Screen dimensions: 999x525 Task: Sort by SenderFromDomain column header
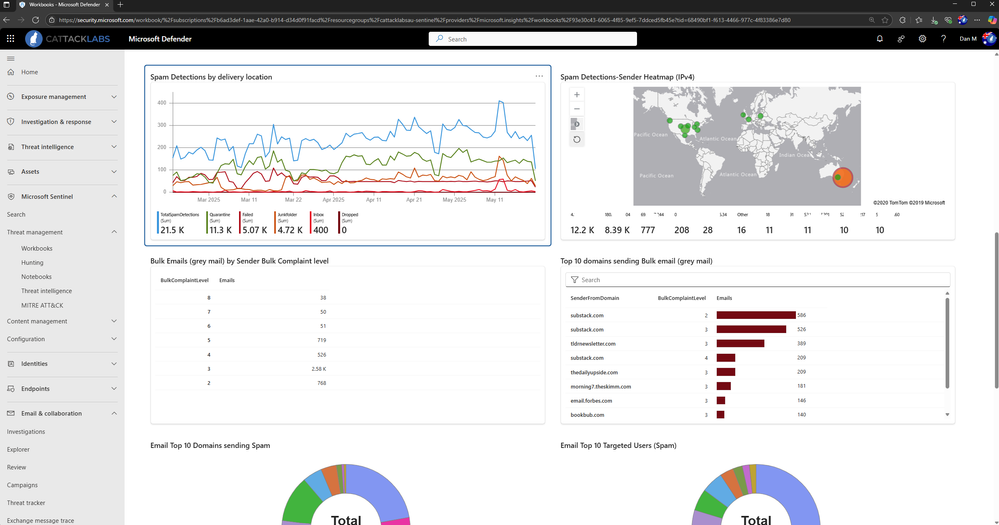click(x=594, y=298)
